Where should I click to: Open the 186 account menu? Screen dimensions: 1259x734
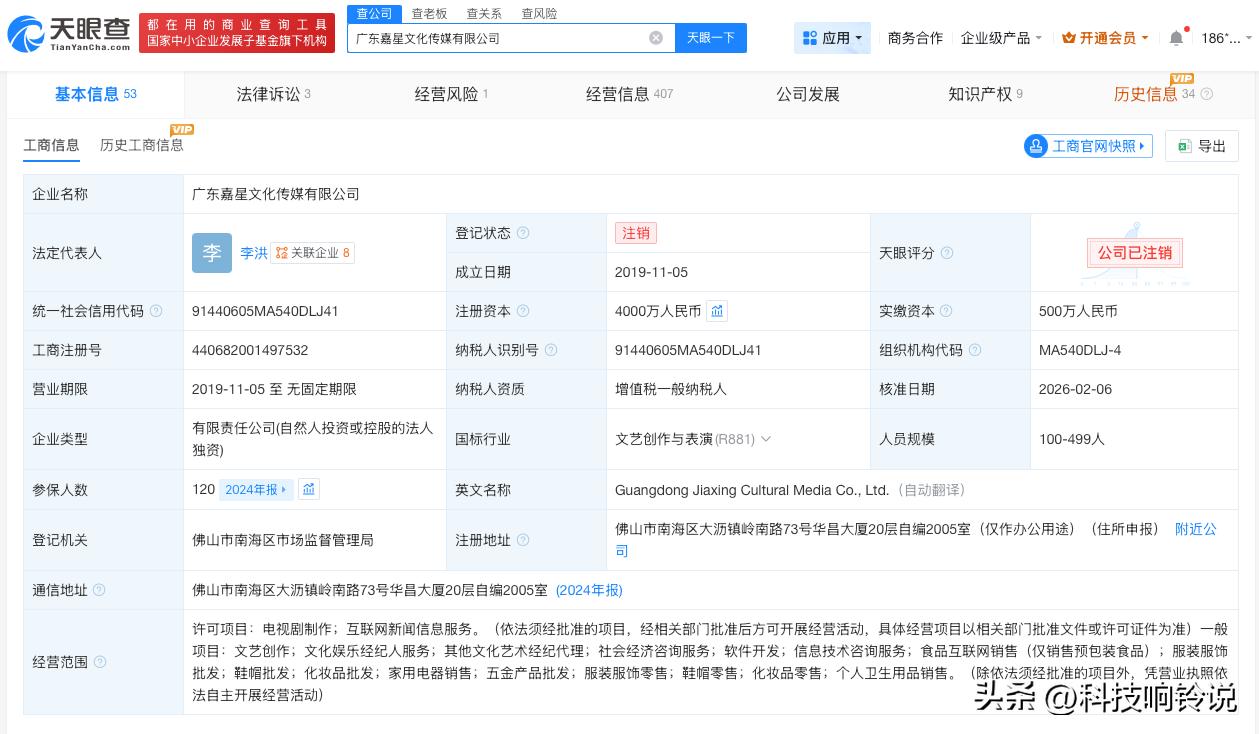coord(1226,38)
